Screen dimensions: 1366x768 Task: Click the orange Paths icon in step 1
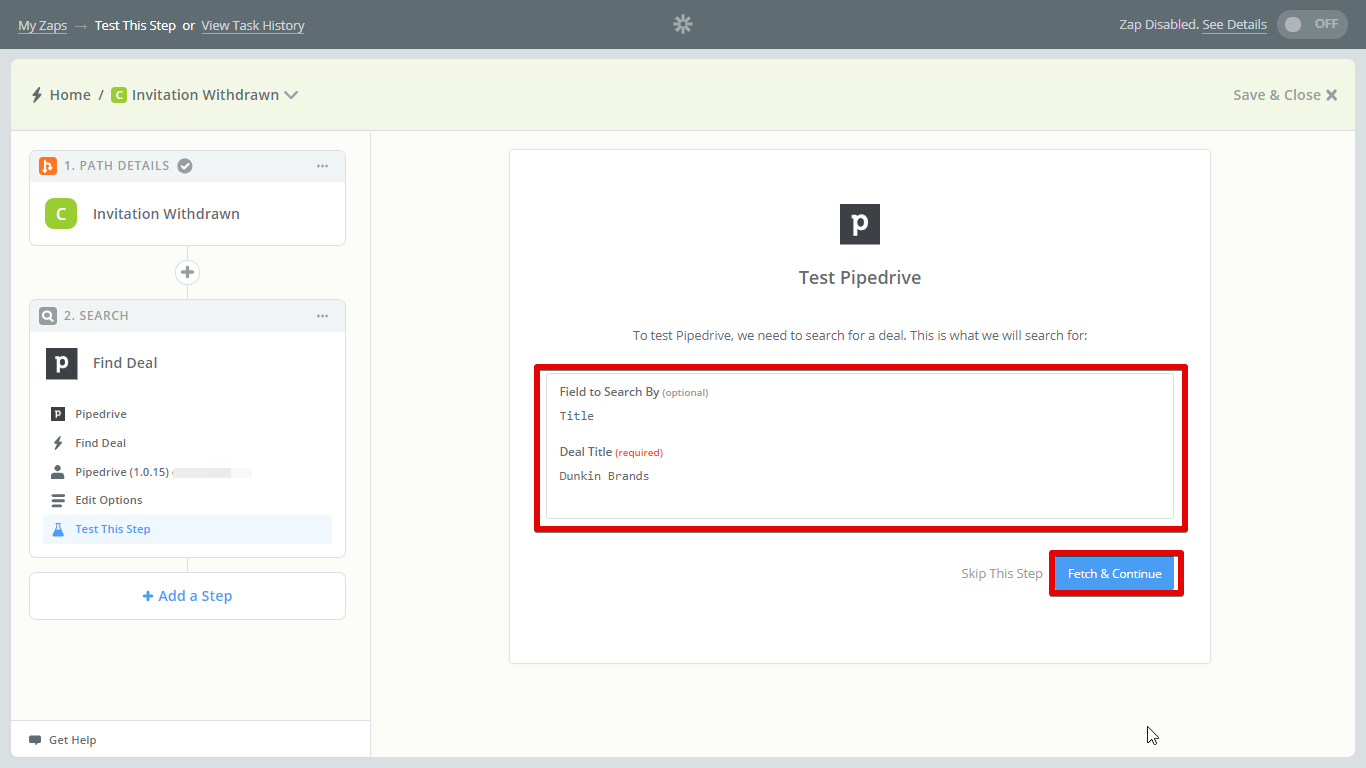point(47,166)
